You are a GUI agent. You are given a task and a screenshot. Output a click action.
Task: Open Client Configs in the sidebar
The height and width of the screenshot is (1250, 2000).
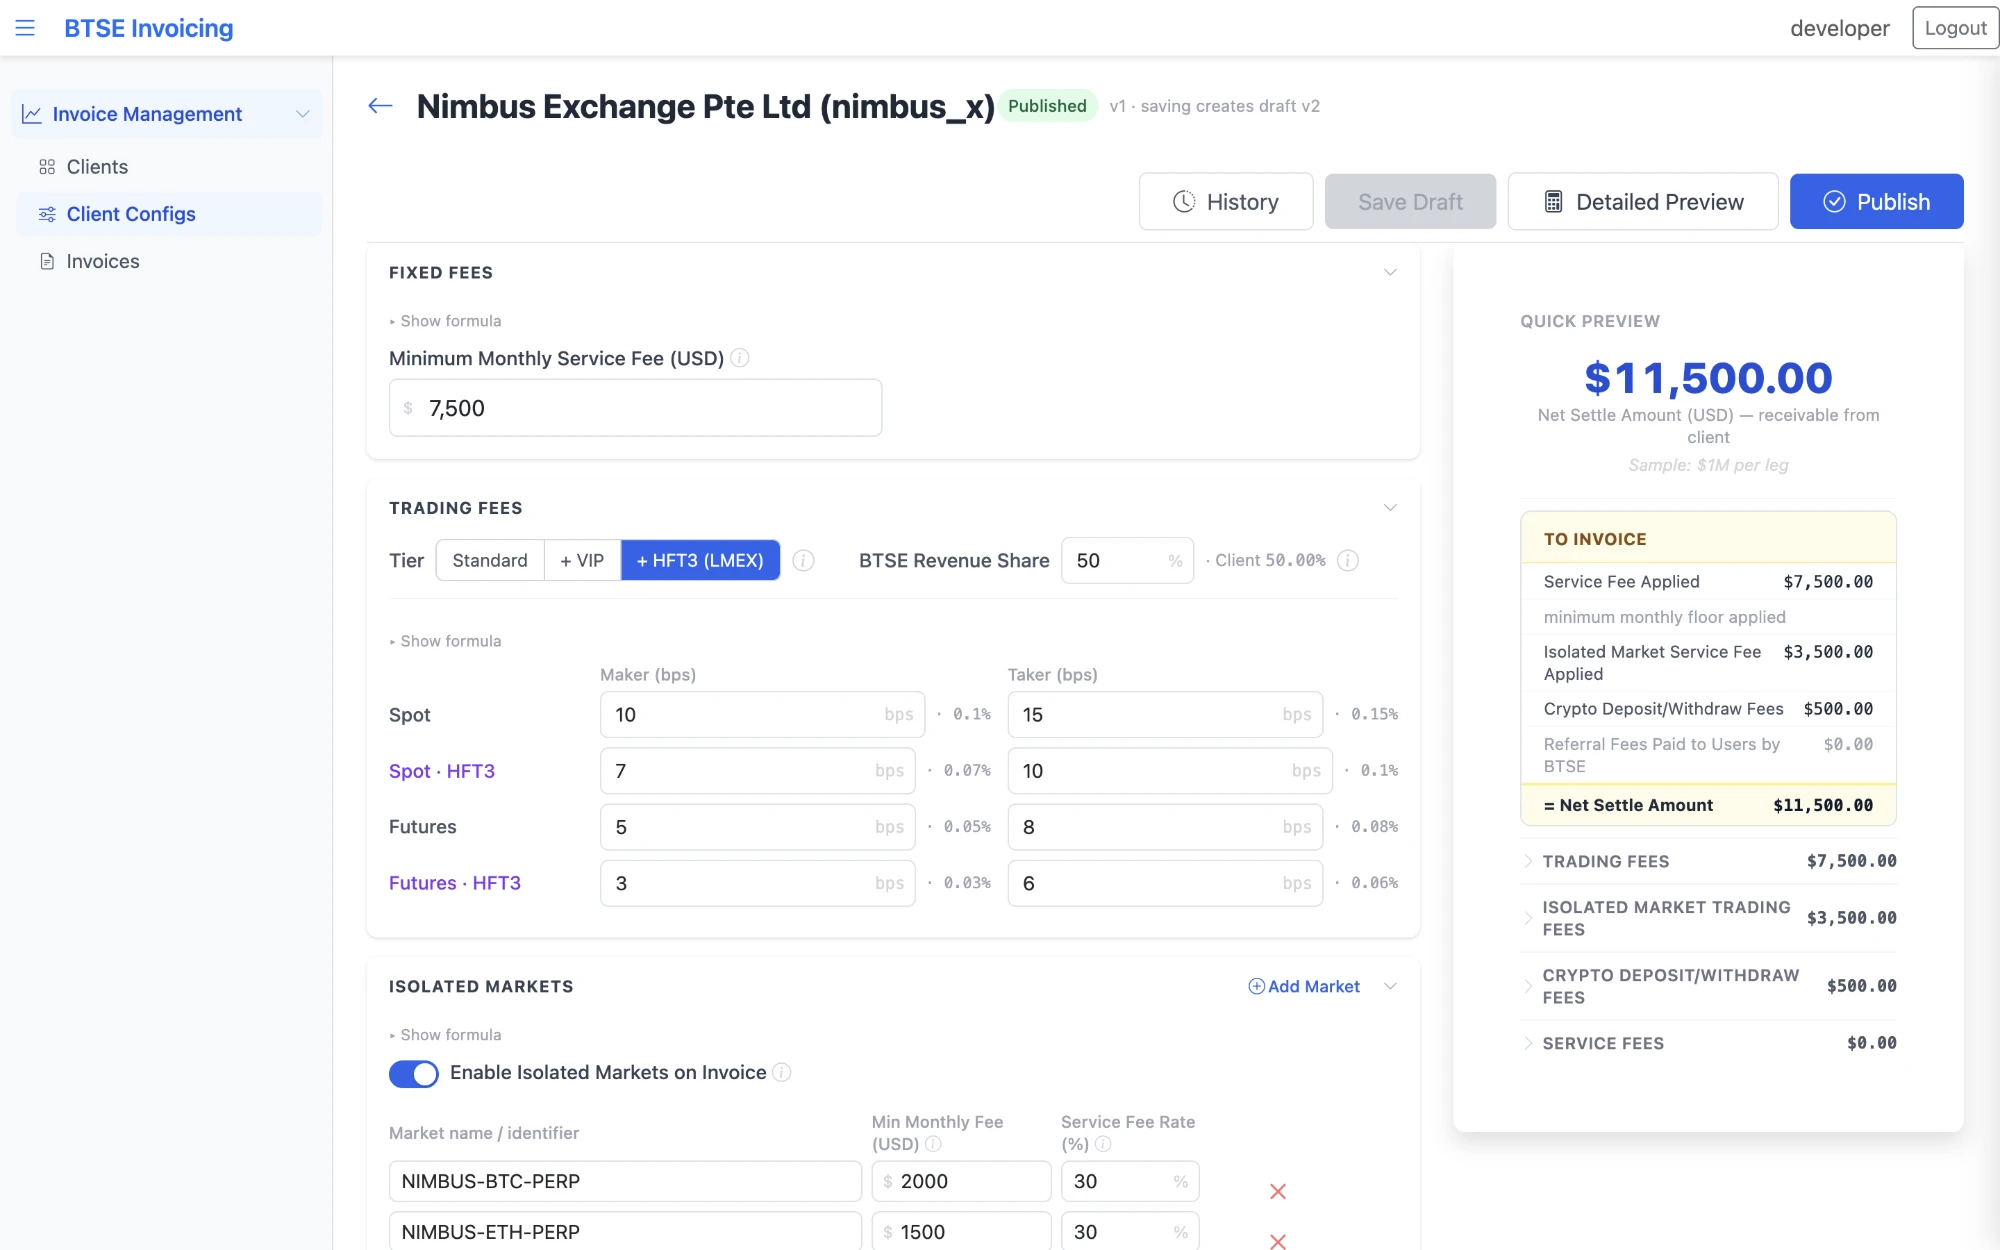[x=168, y=214]
